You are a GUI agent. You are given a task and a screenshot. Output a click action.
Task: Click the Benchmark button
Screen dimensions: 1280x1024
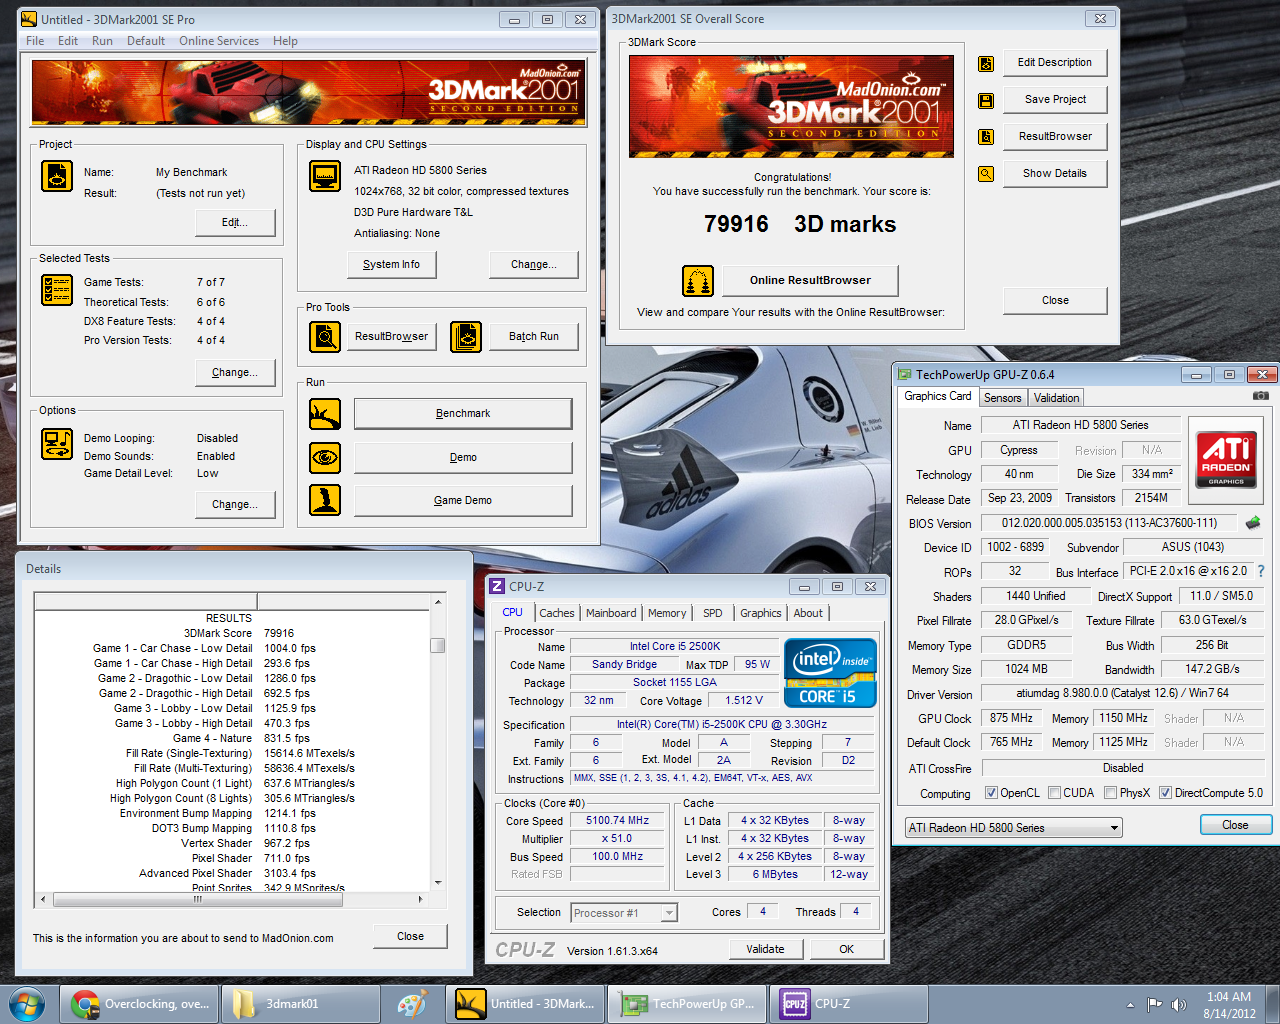point(463,414)
